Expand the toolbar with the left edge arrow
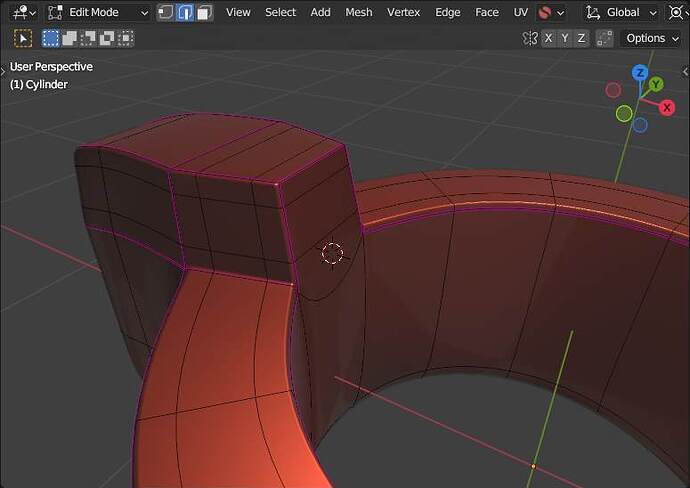The height and width of the screenshot is (488, 690). point(3,70)
